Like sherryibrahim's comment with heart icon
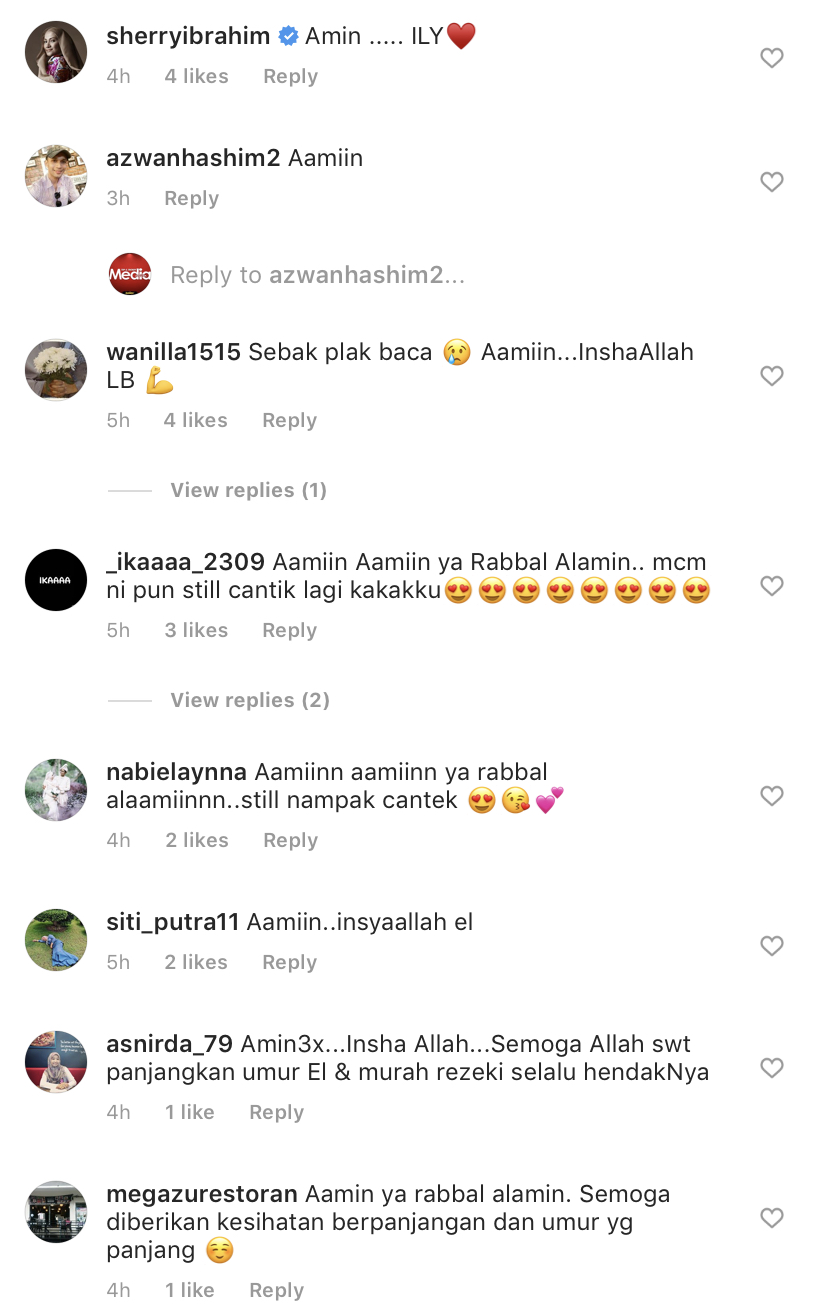The image size is (828, 1305). (x=772, y=59)
